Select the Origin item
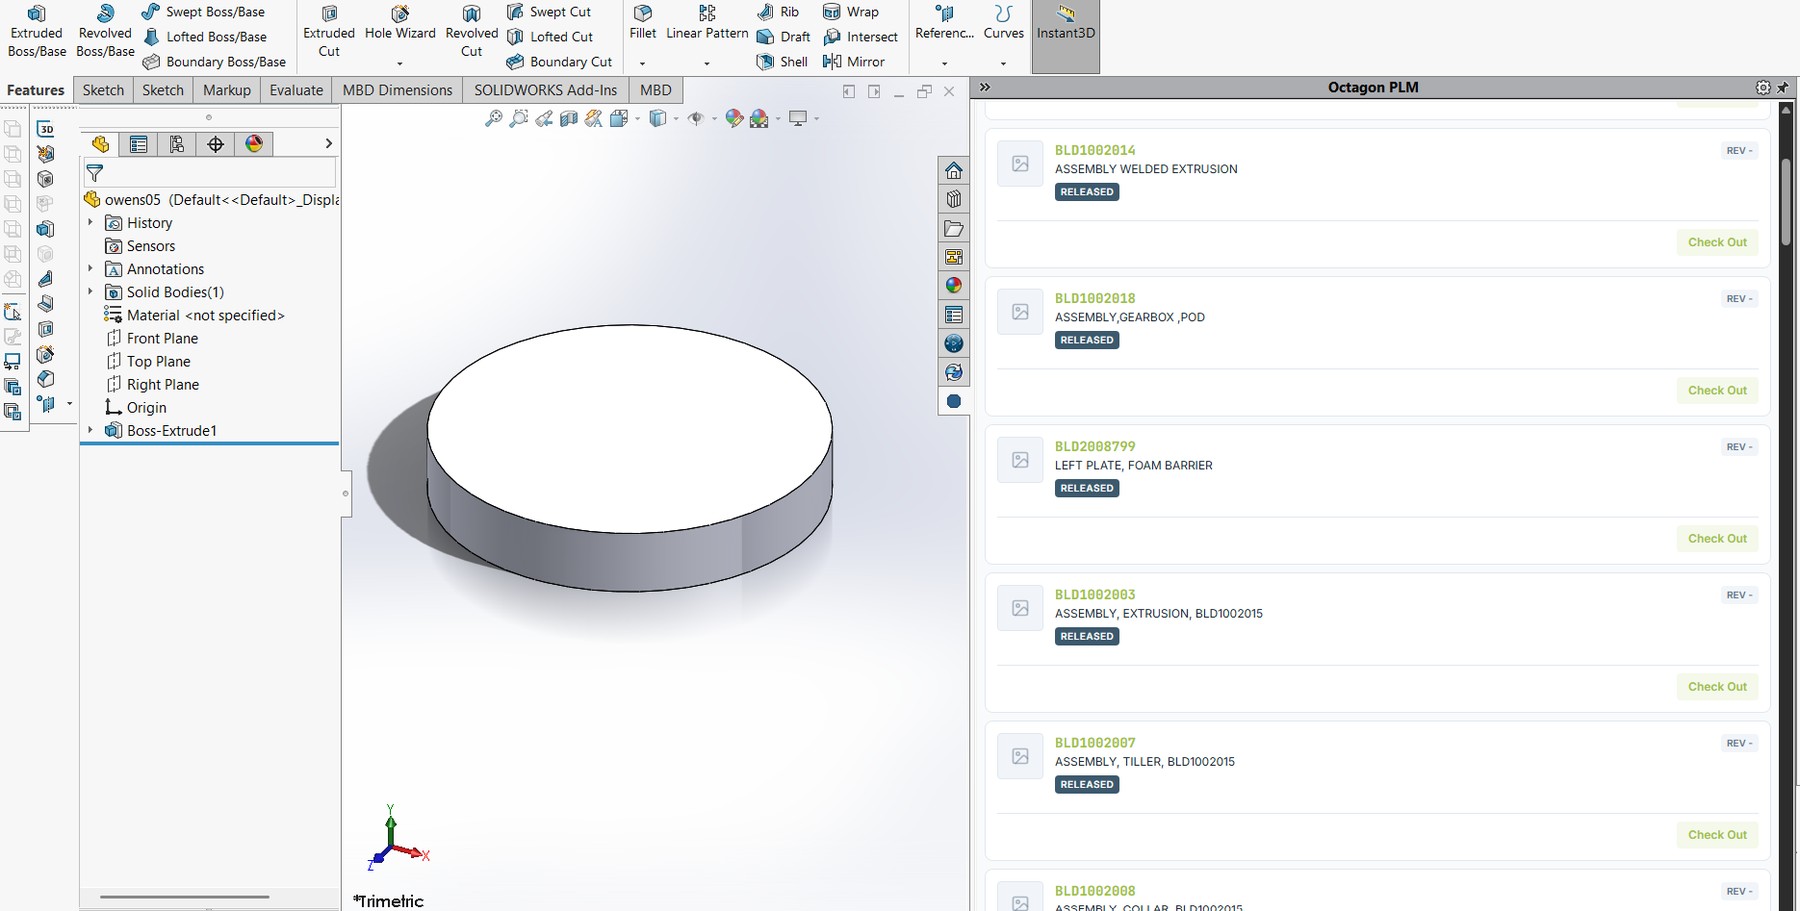 pos(136,407)
